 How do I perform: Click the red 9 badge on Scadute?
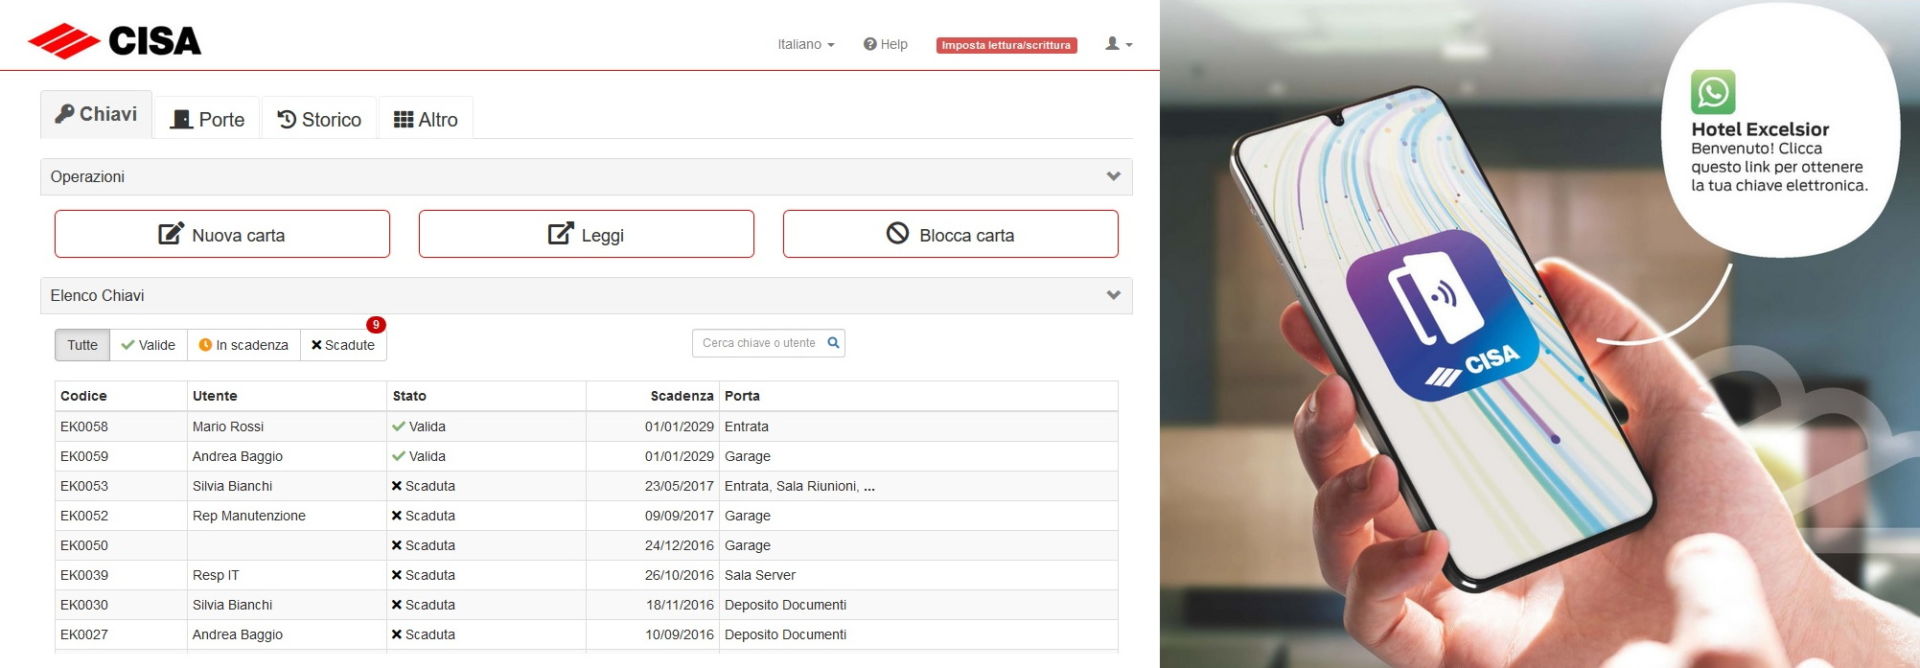(x=376, y=325)
